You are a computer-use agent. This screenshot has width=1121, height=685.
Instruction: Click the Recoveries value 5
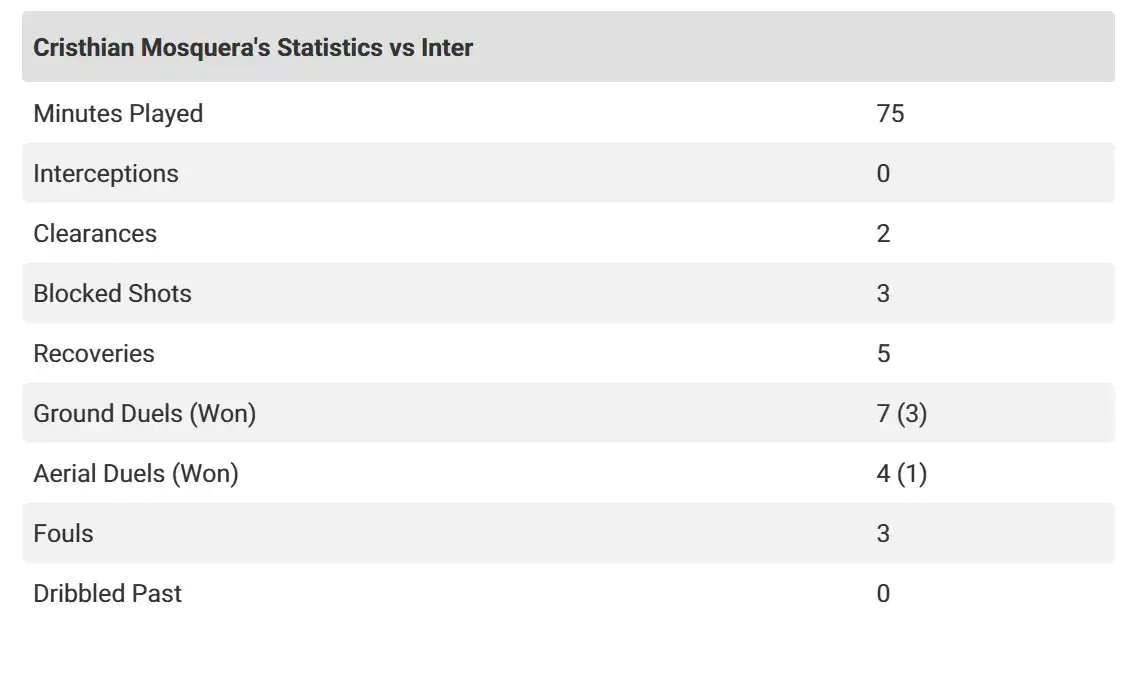pyautogui.click(x=883, y=353)
